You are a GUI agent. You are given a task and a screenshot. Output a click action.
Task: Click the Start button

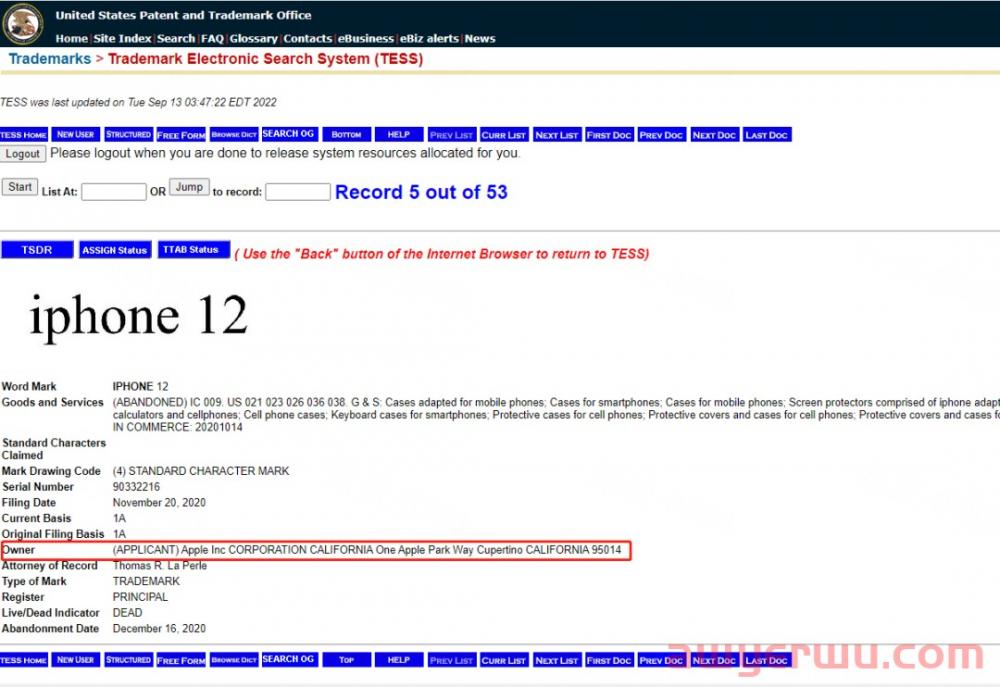[x=20, y=187]
